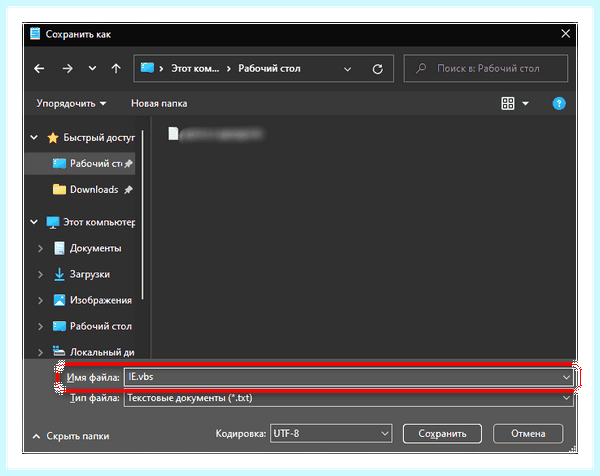This screenshot has height=476, width=600.
Task: Open view options dropdown arrow
Action: click(525, 103)
